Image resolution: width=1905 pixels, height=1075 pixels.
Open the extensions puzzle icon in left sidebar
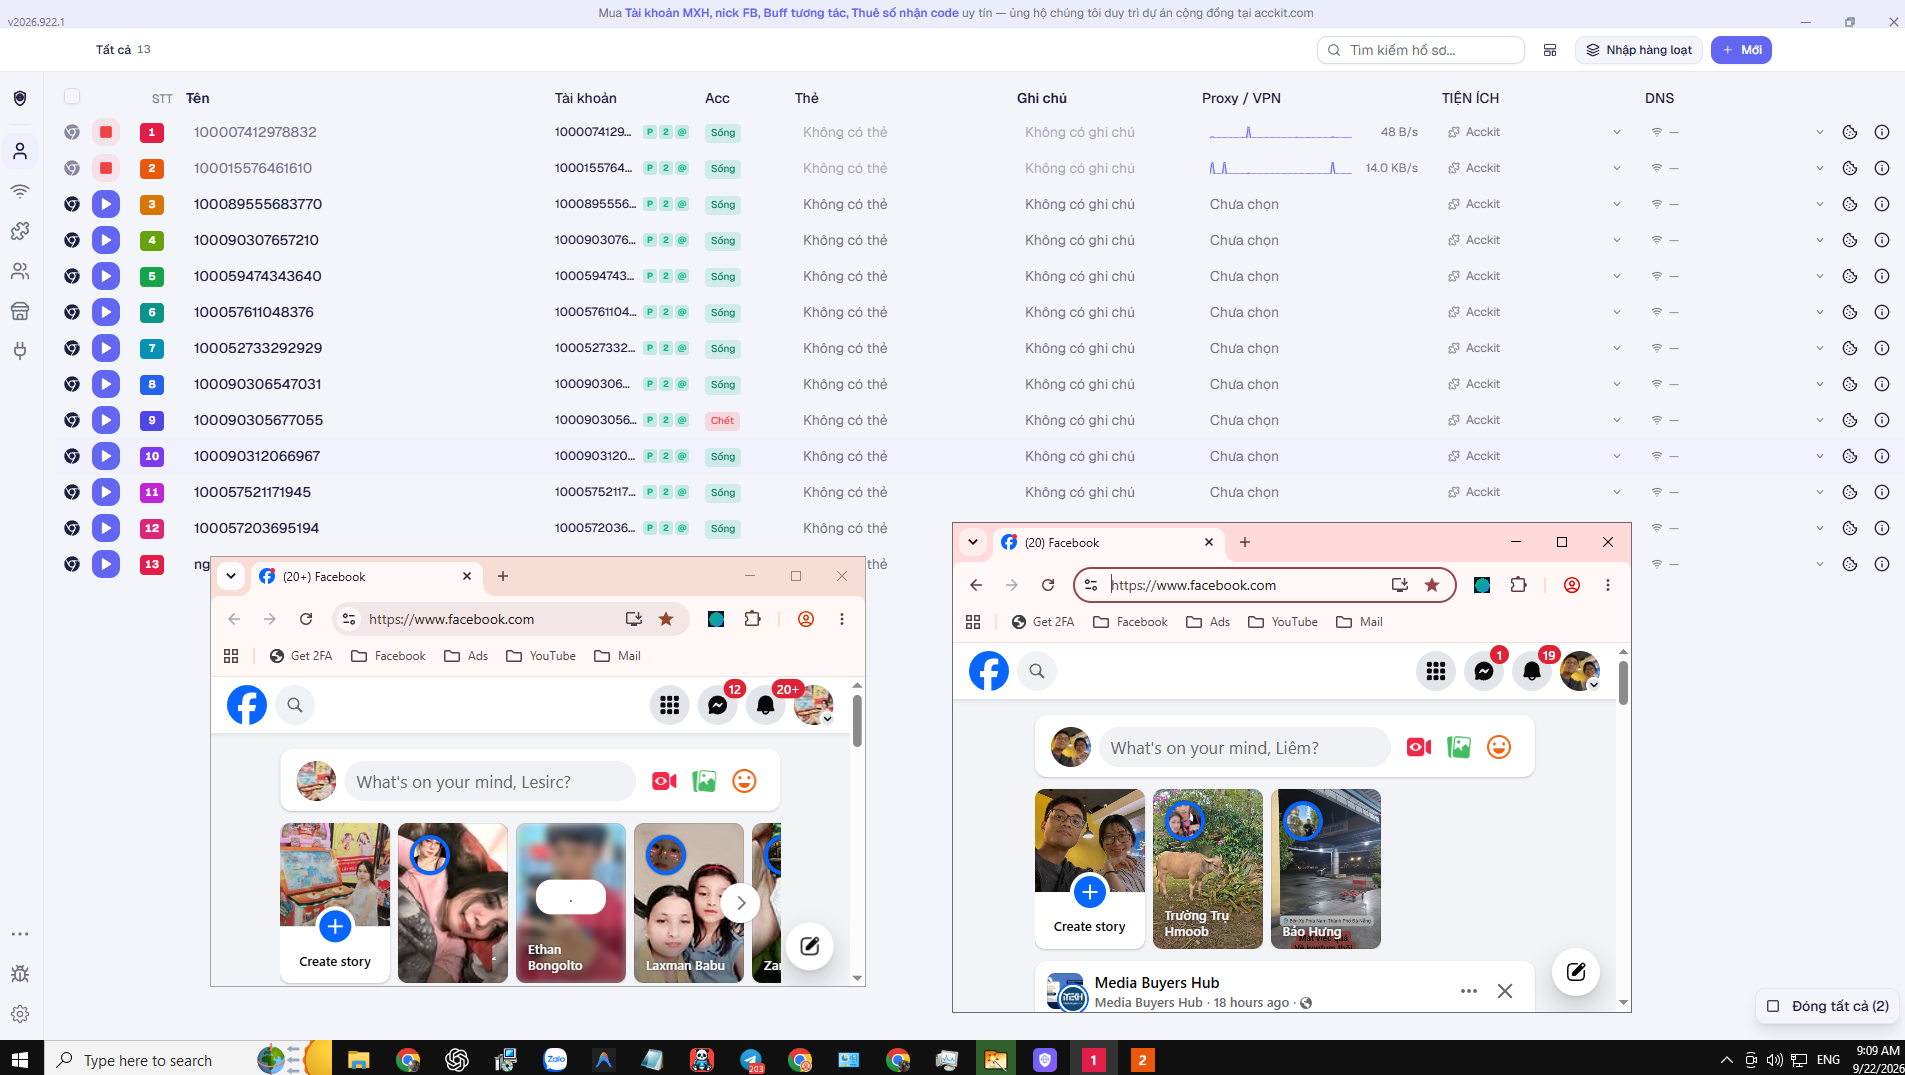click(20, 231)
